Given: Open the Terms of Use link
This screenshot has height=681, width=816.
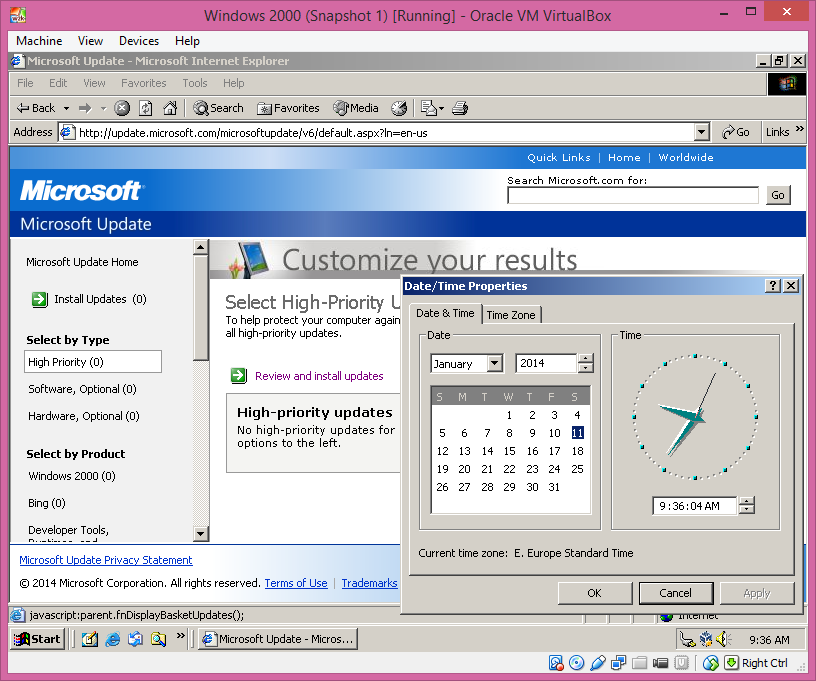Looking at the screenshot, I should 296,583.
